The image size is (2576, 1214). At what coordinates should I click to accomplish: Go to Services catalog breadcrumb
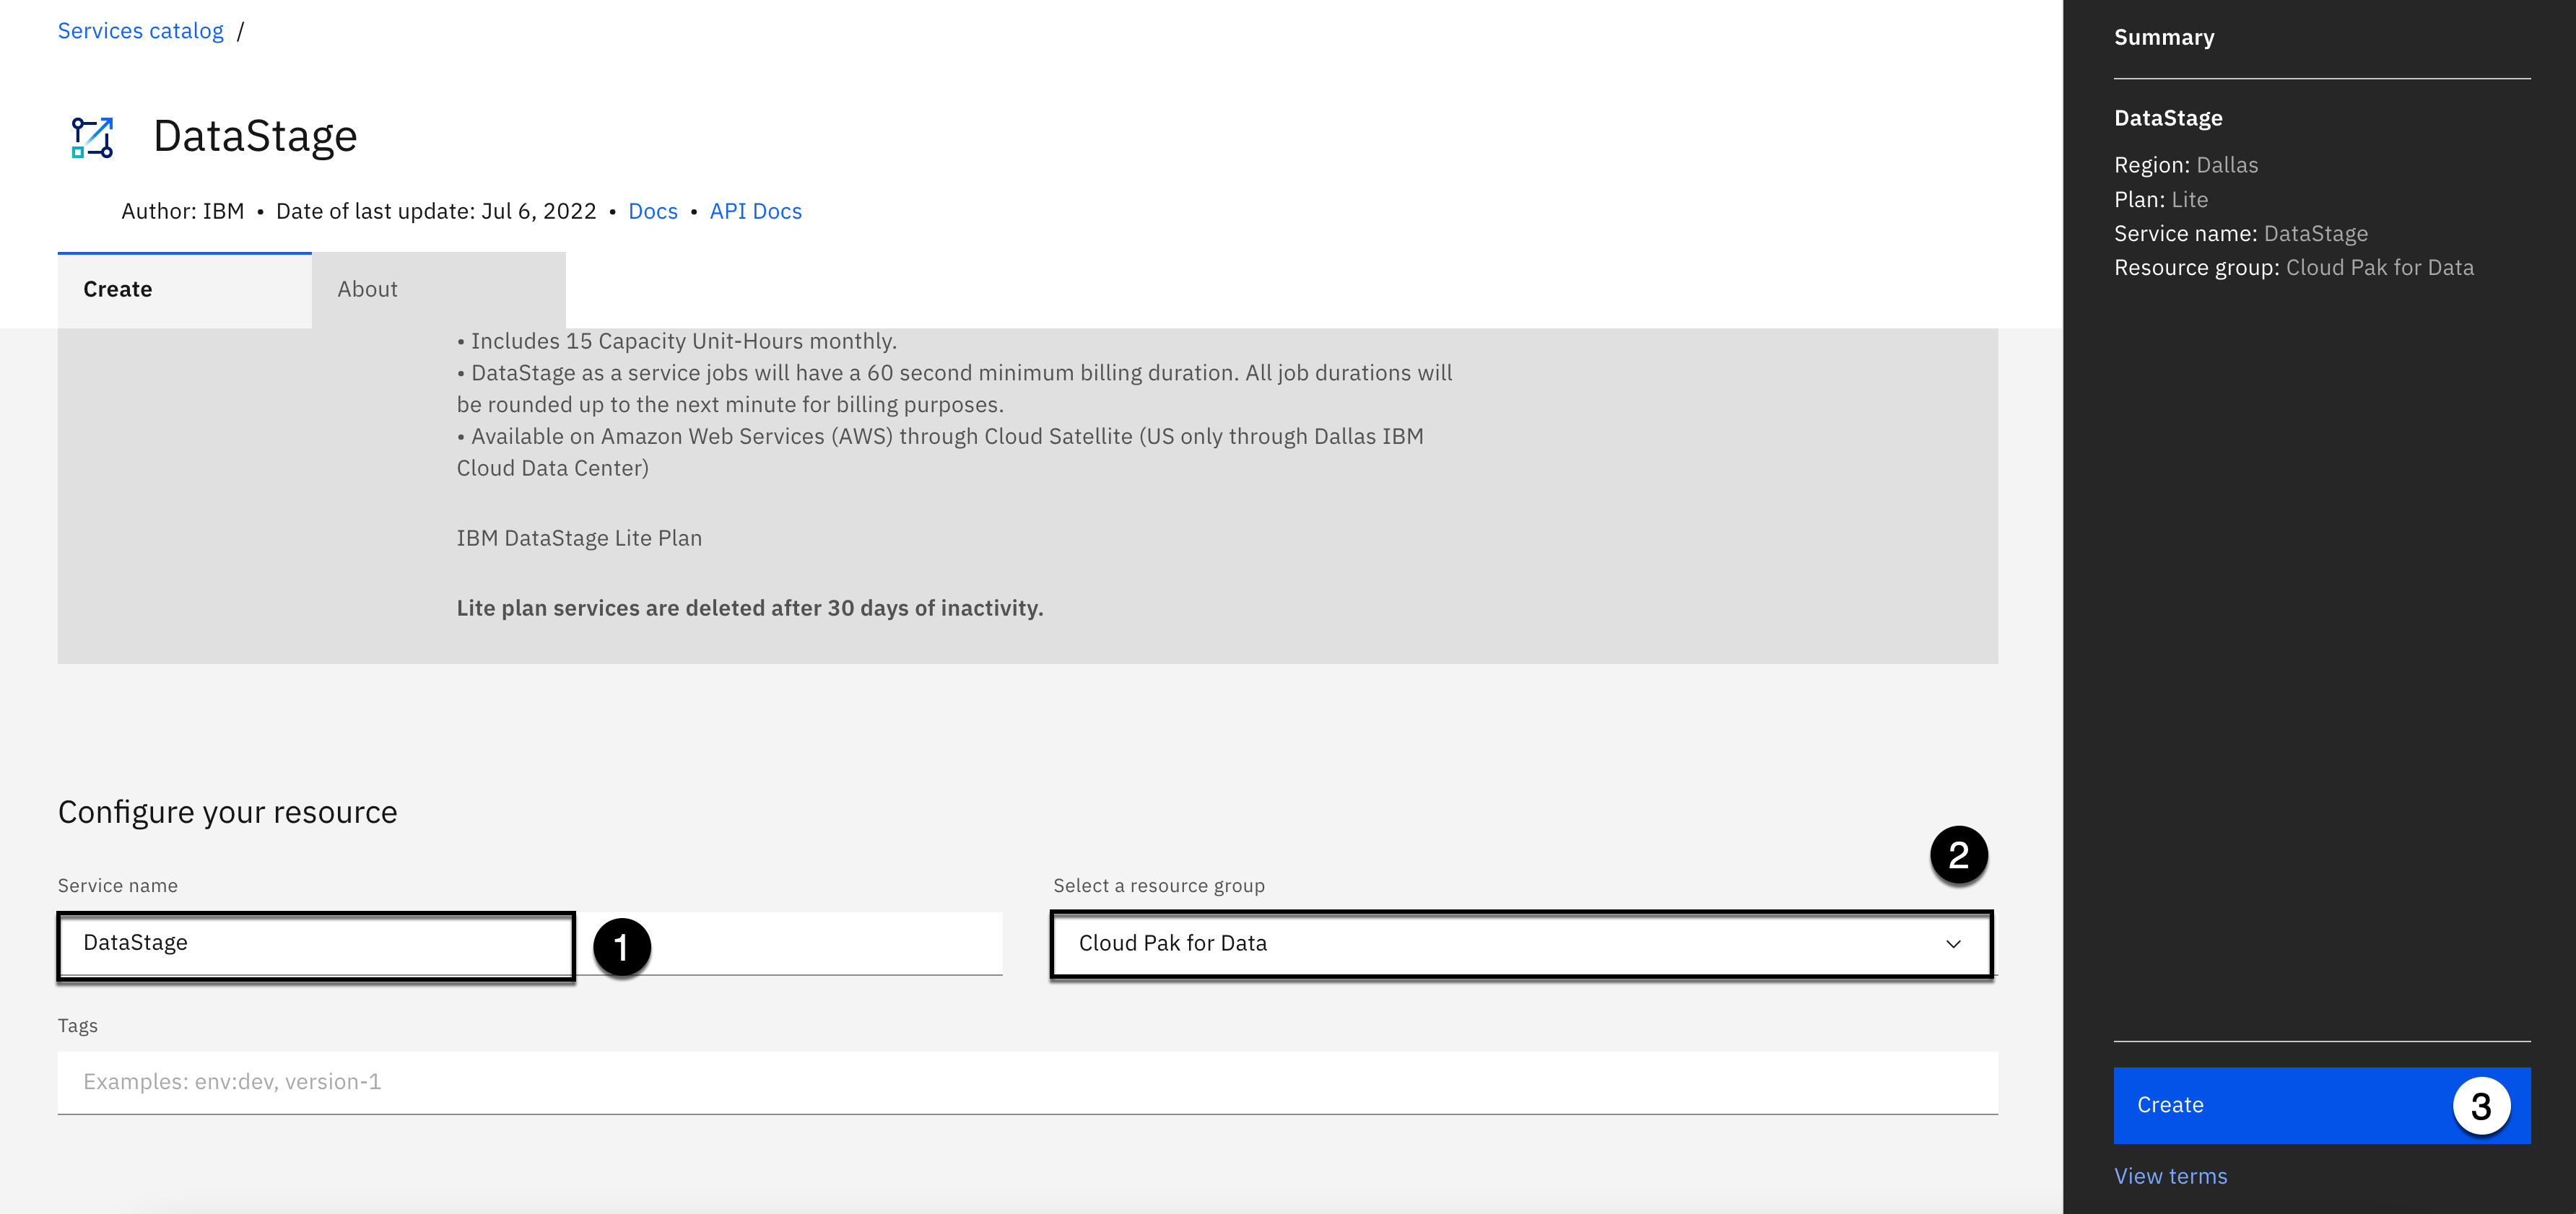click(140, 31)
